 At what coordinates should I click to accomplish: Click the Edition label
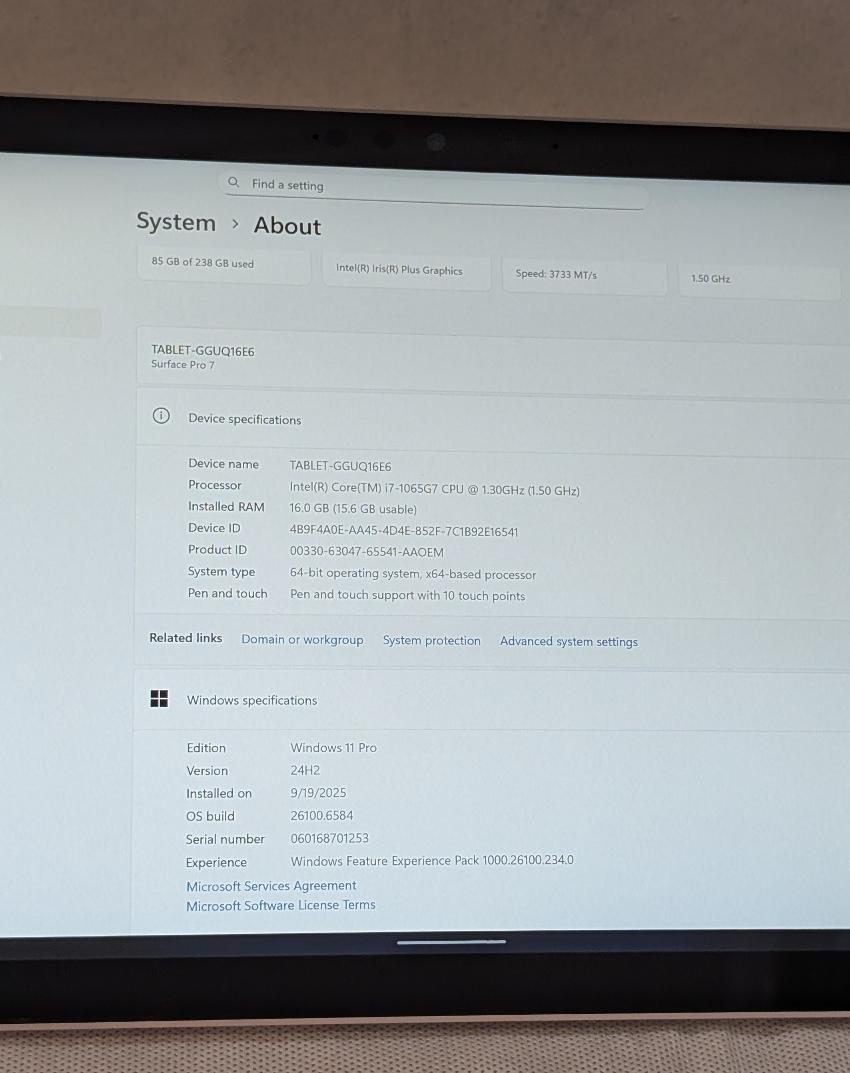coord(206,748)
